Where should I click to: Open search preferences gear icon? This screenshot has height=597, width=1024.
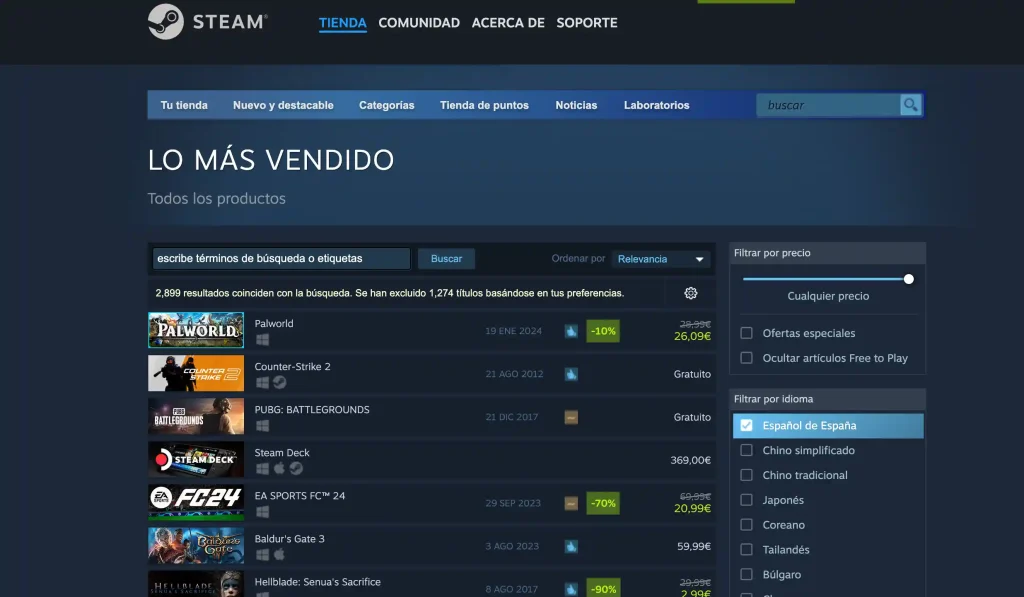[x=690, y=293]
